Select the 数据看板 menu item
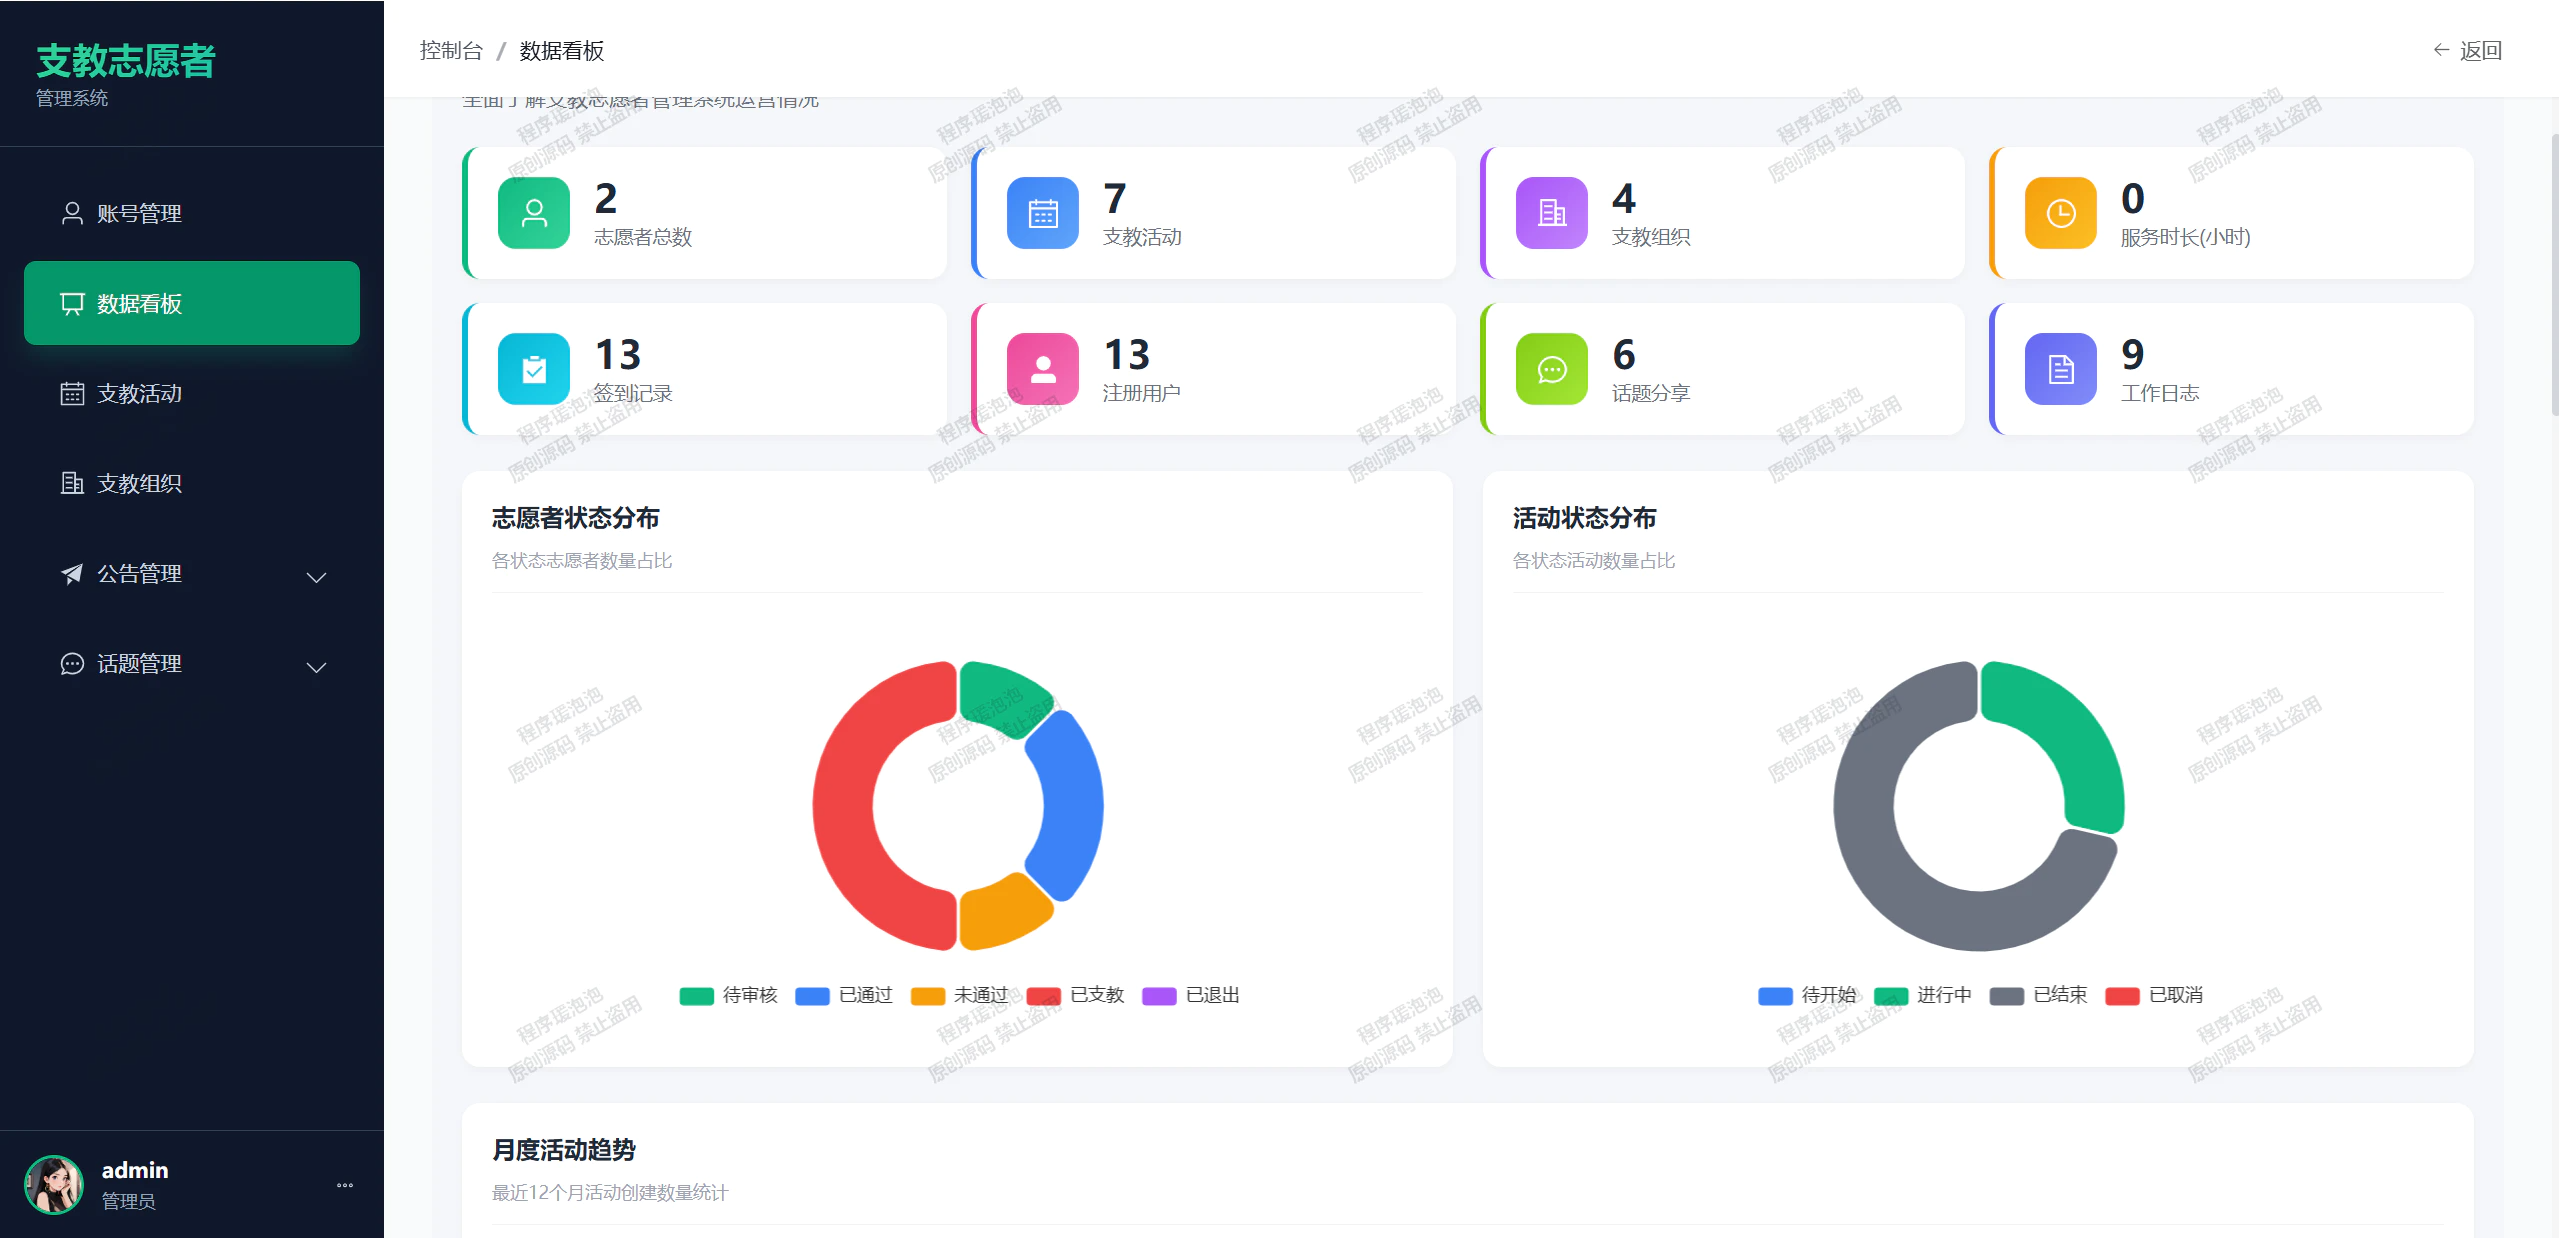The width and height of the screenshot is (2559, 1238). click(x=192, y=303)
